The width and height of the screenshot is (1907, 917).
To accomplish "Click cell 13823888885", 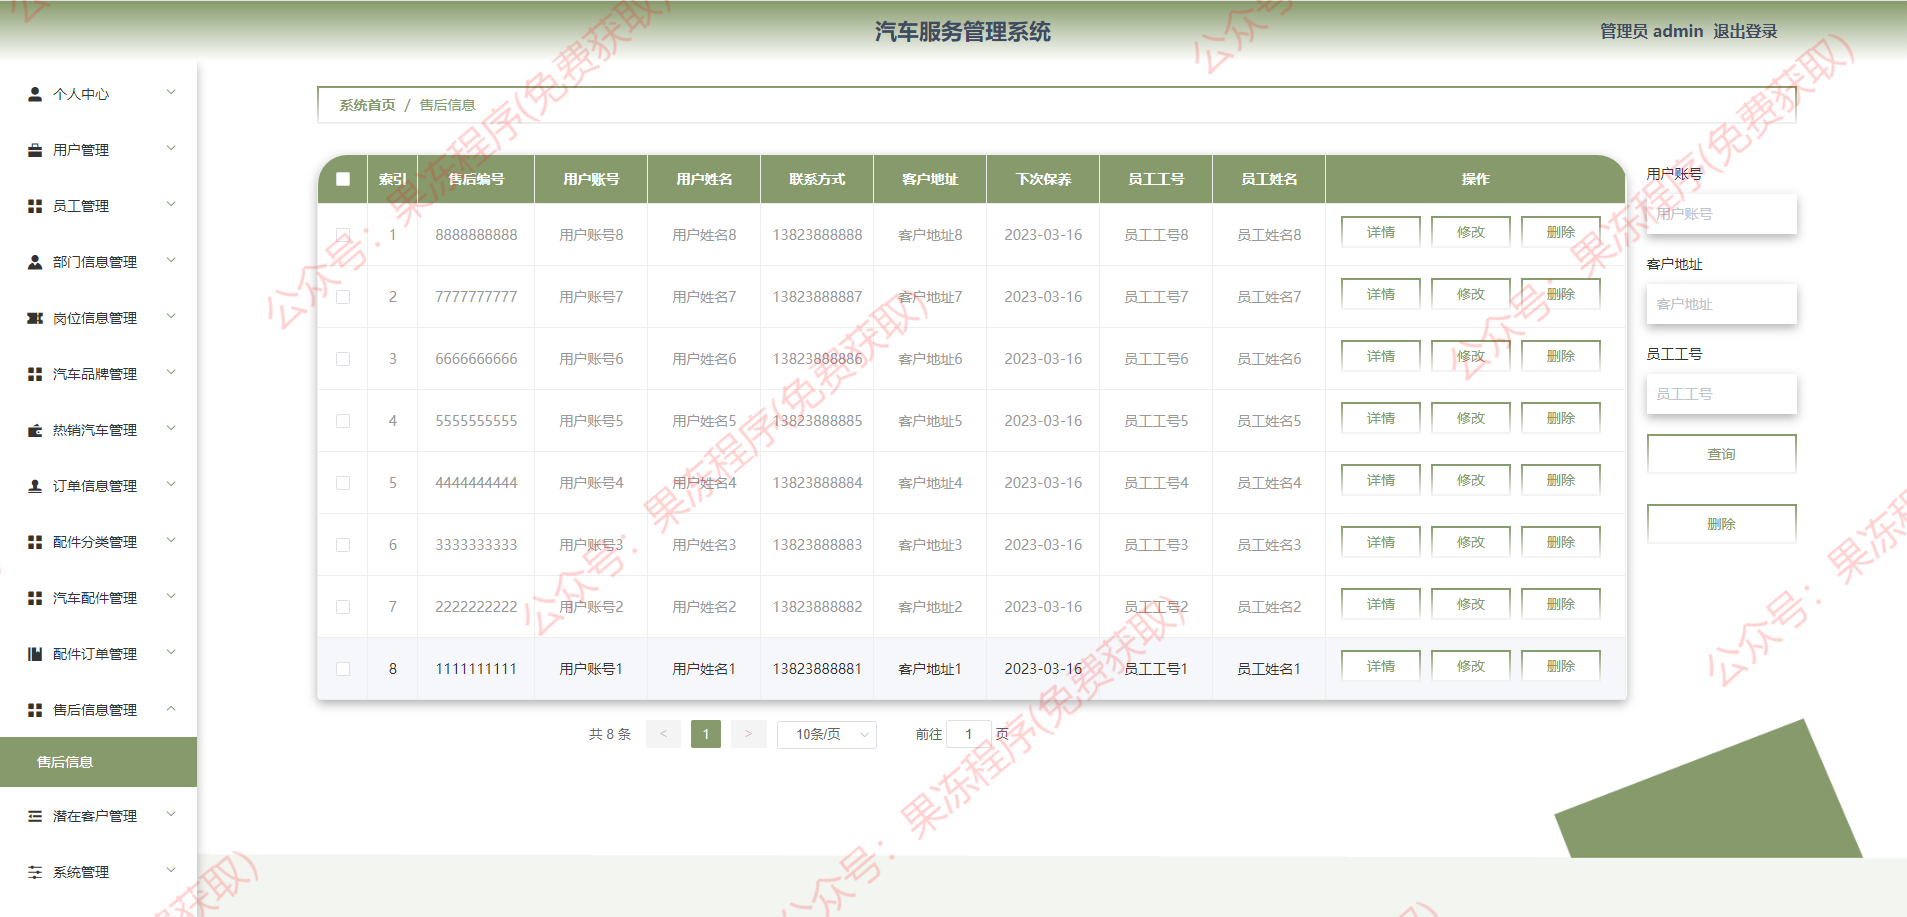I will [817, 421].
